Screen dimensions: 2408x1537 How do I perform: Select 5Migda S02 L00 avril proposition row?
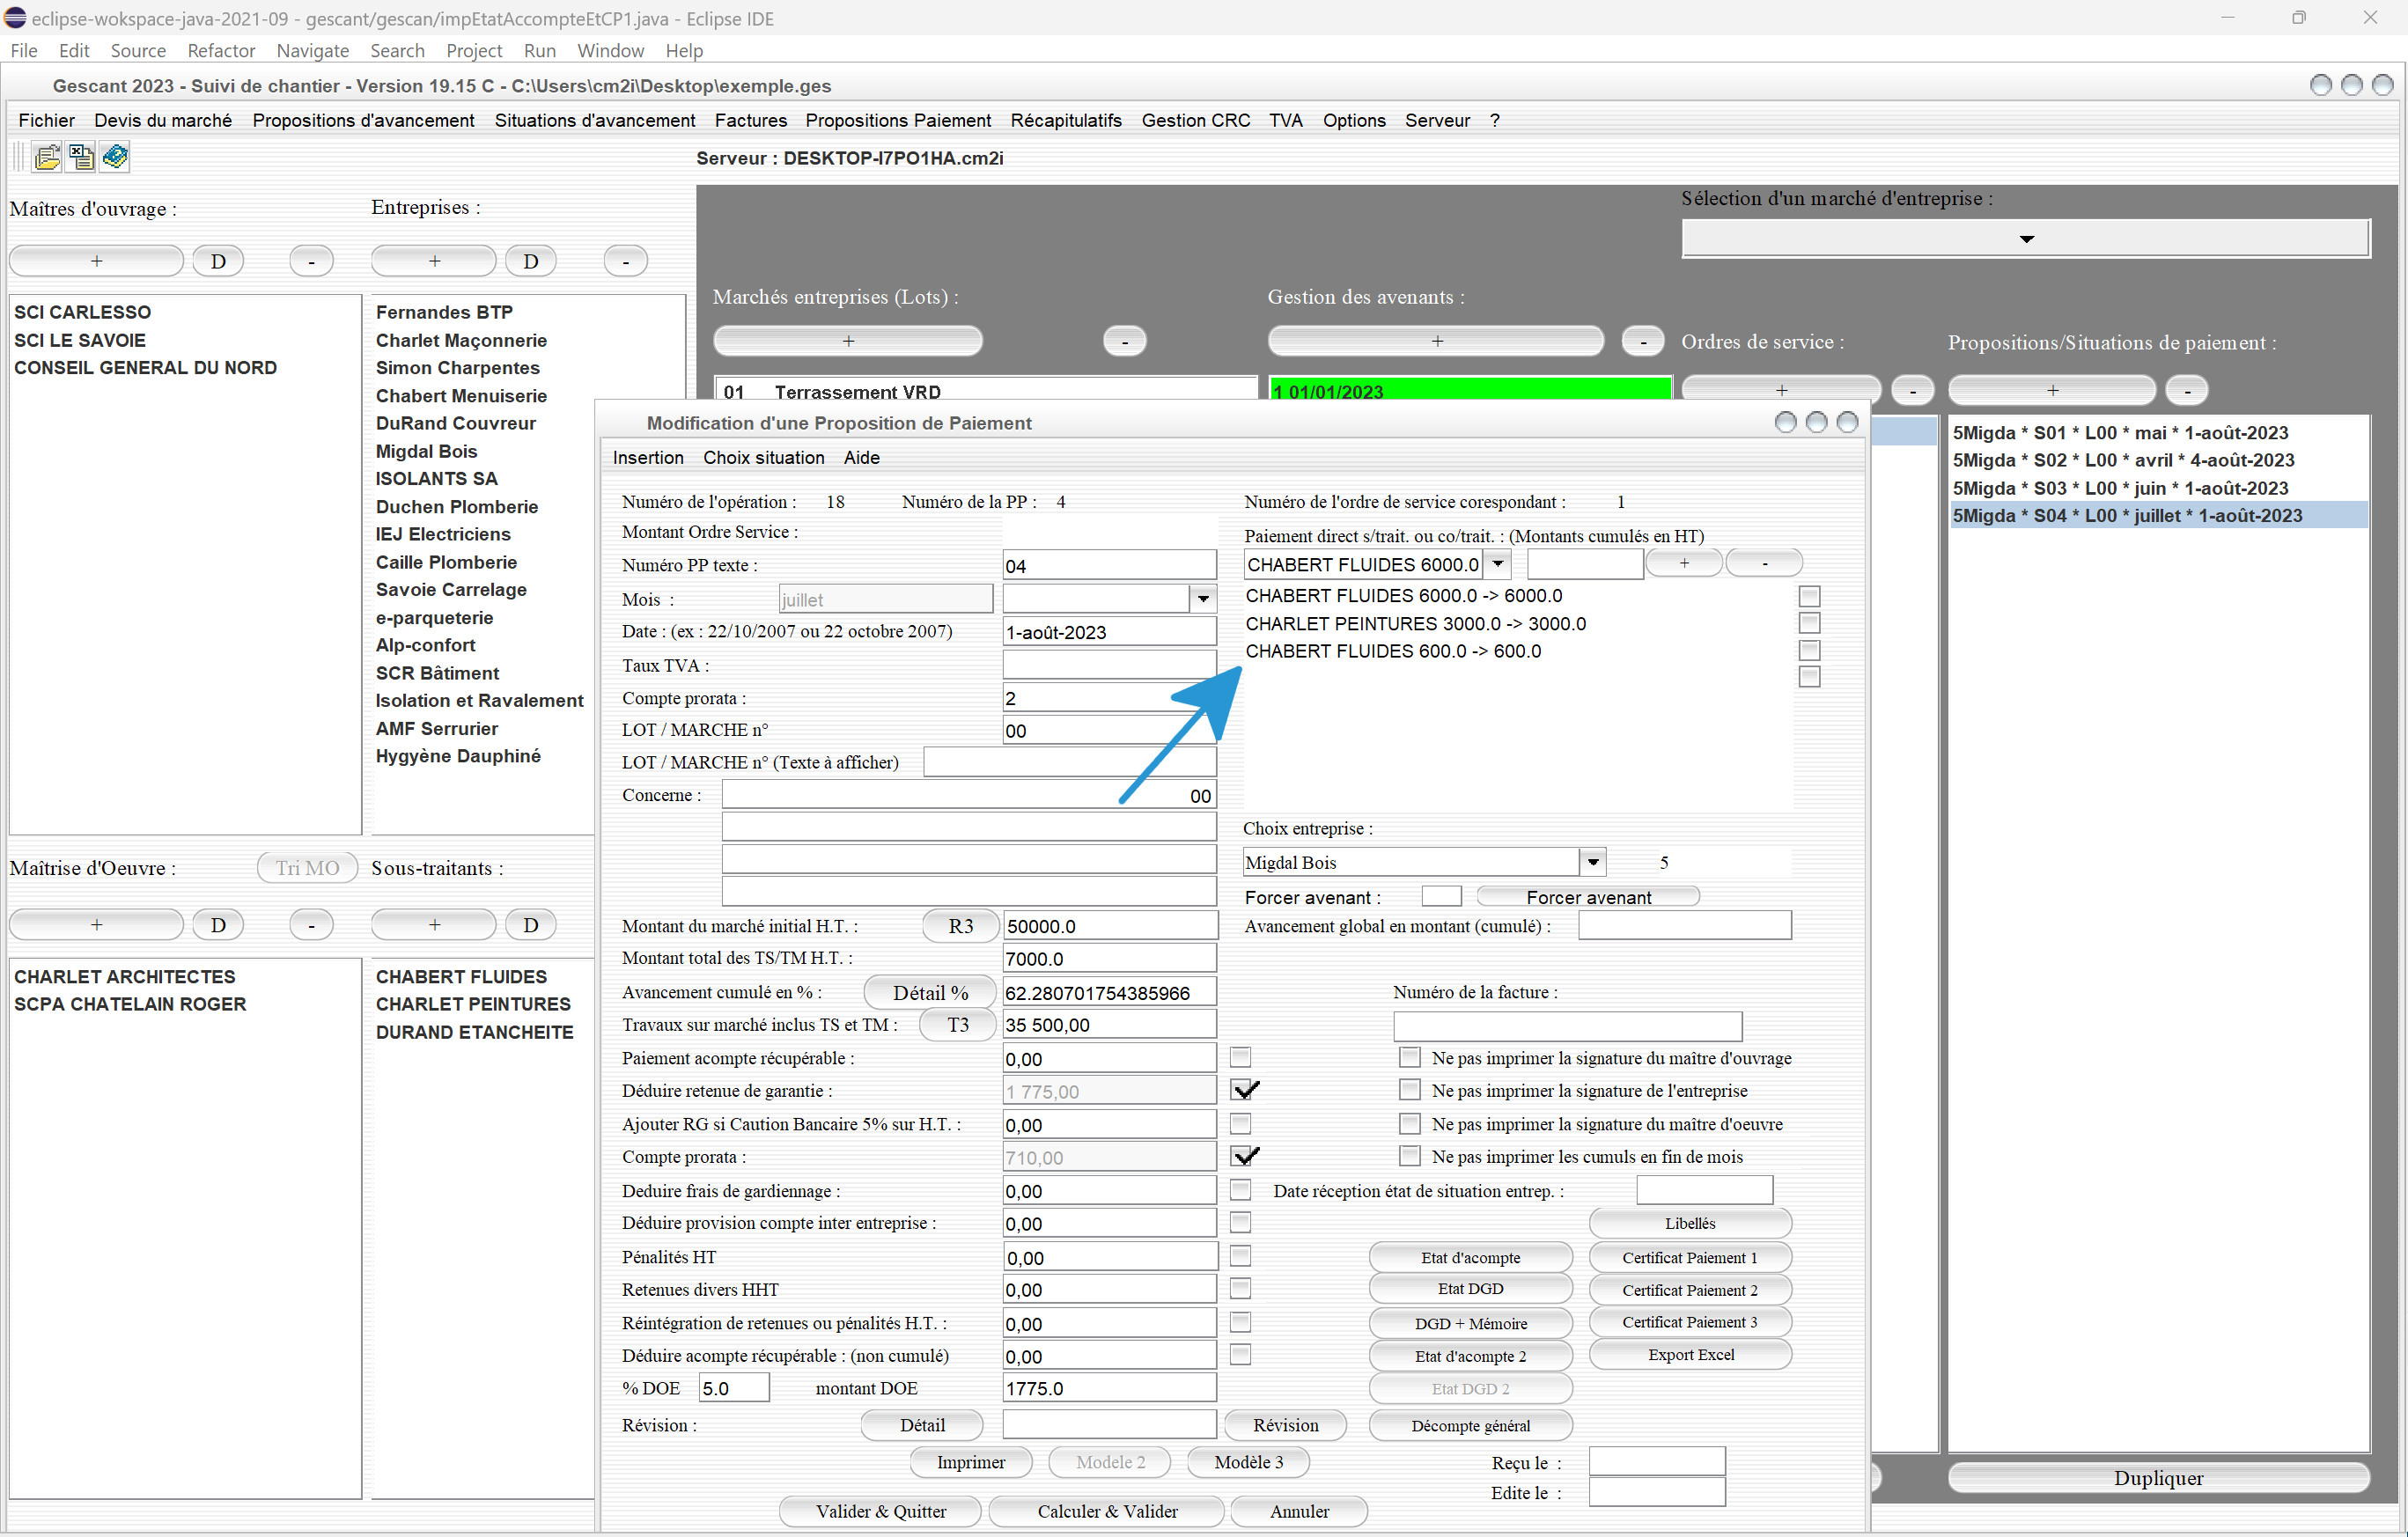tap(2123, 460)
